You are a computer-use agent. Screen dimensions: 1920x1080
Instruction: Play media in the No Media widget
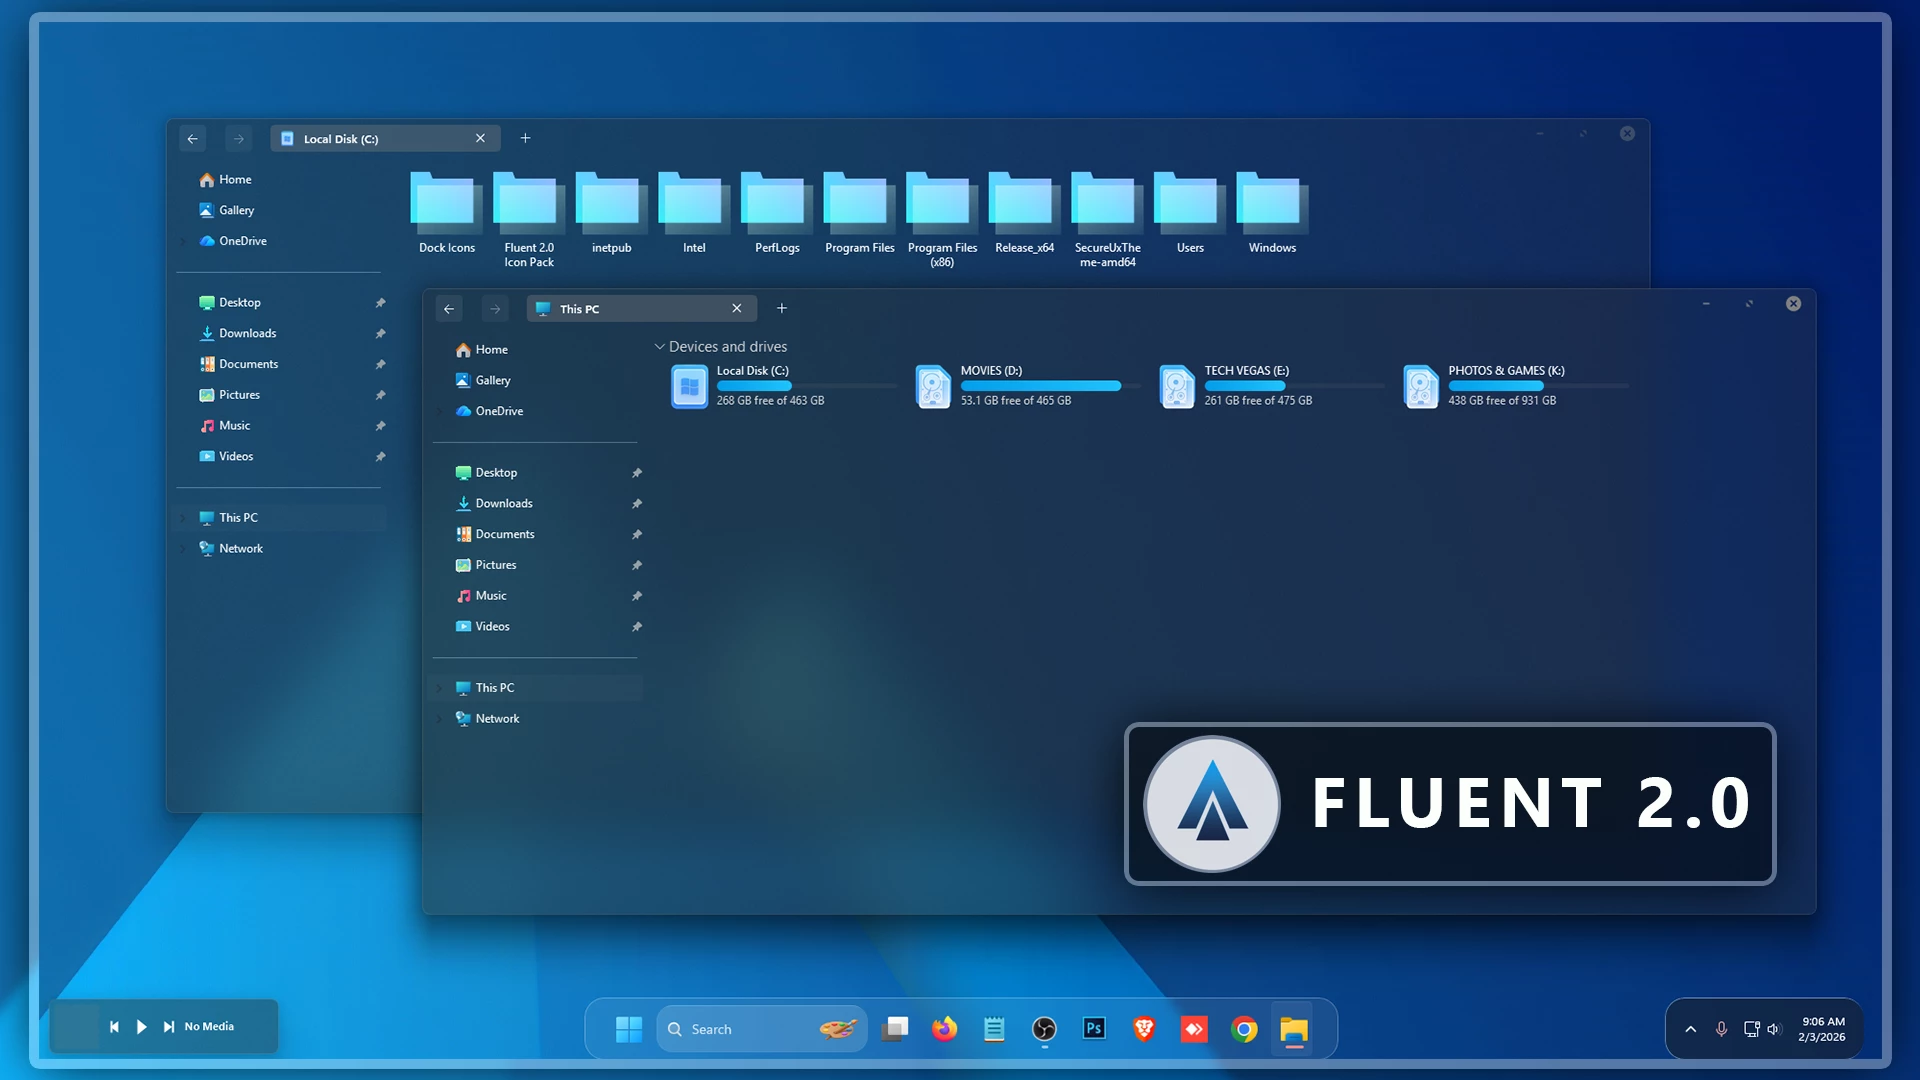(141, 1027)
